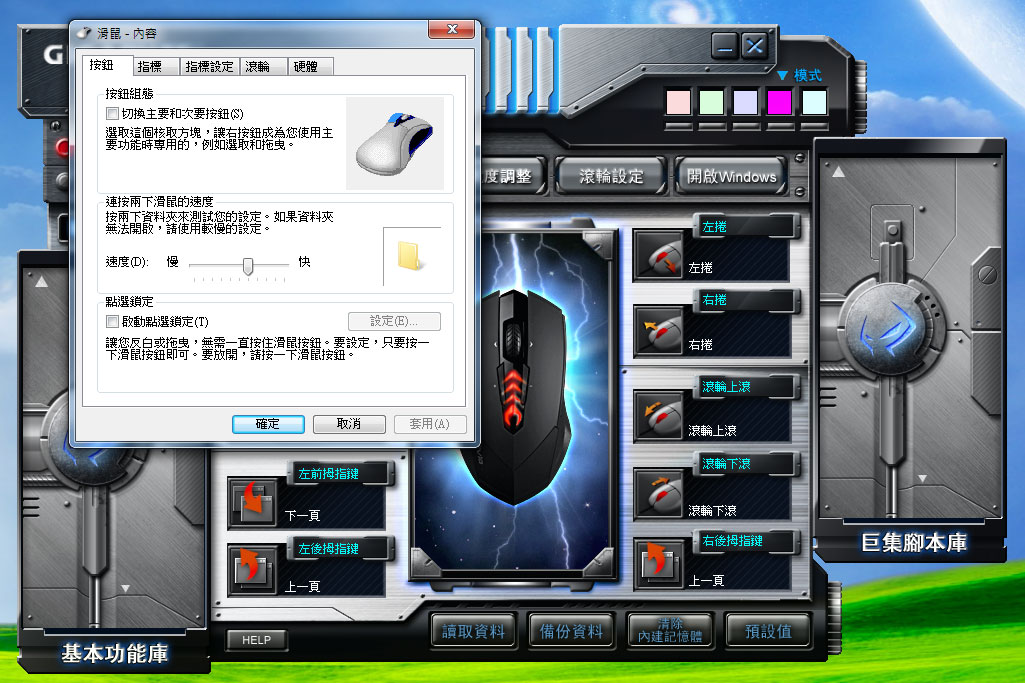
Task: Click the 右後拇指鍵 thumb button icon
Action: 660,563
